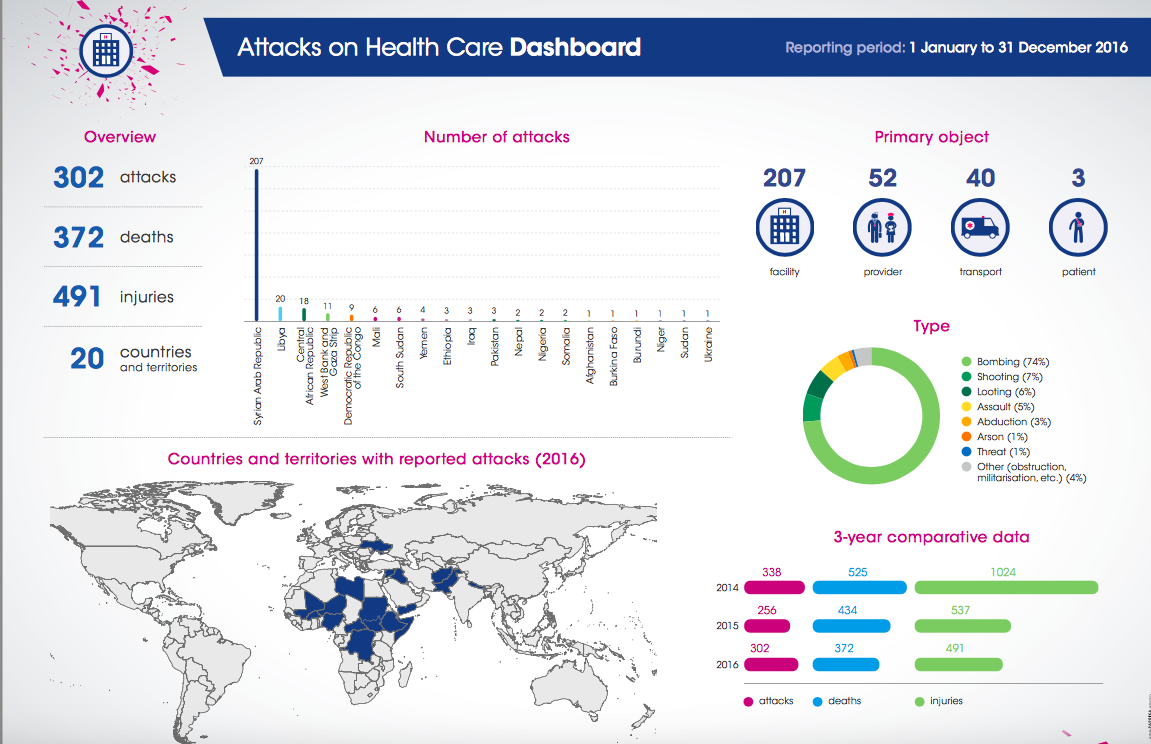Click the Syrian Arab Republic bar

tap(257, 245)
